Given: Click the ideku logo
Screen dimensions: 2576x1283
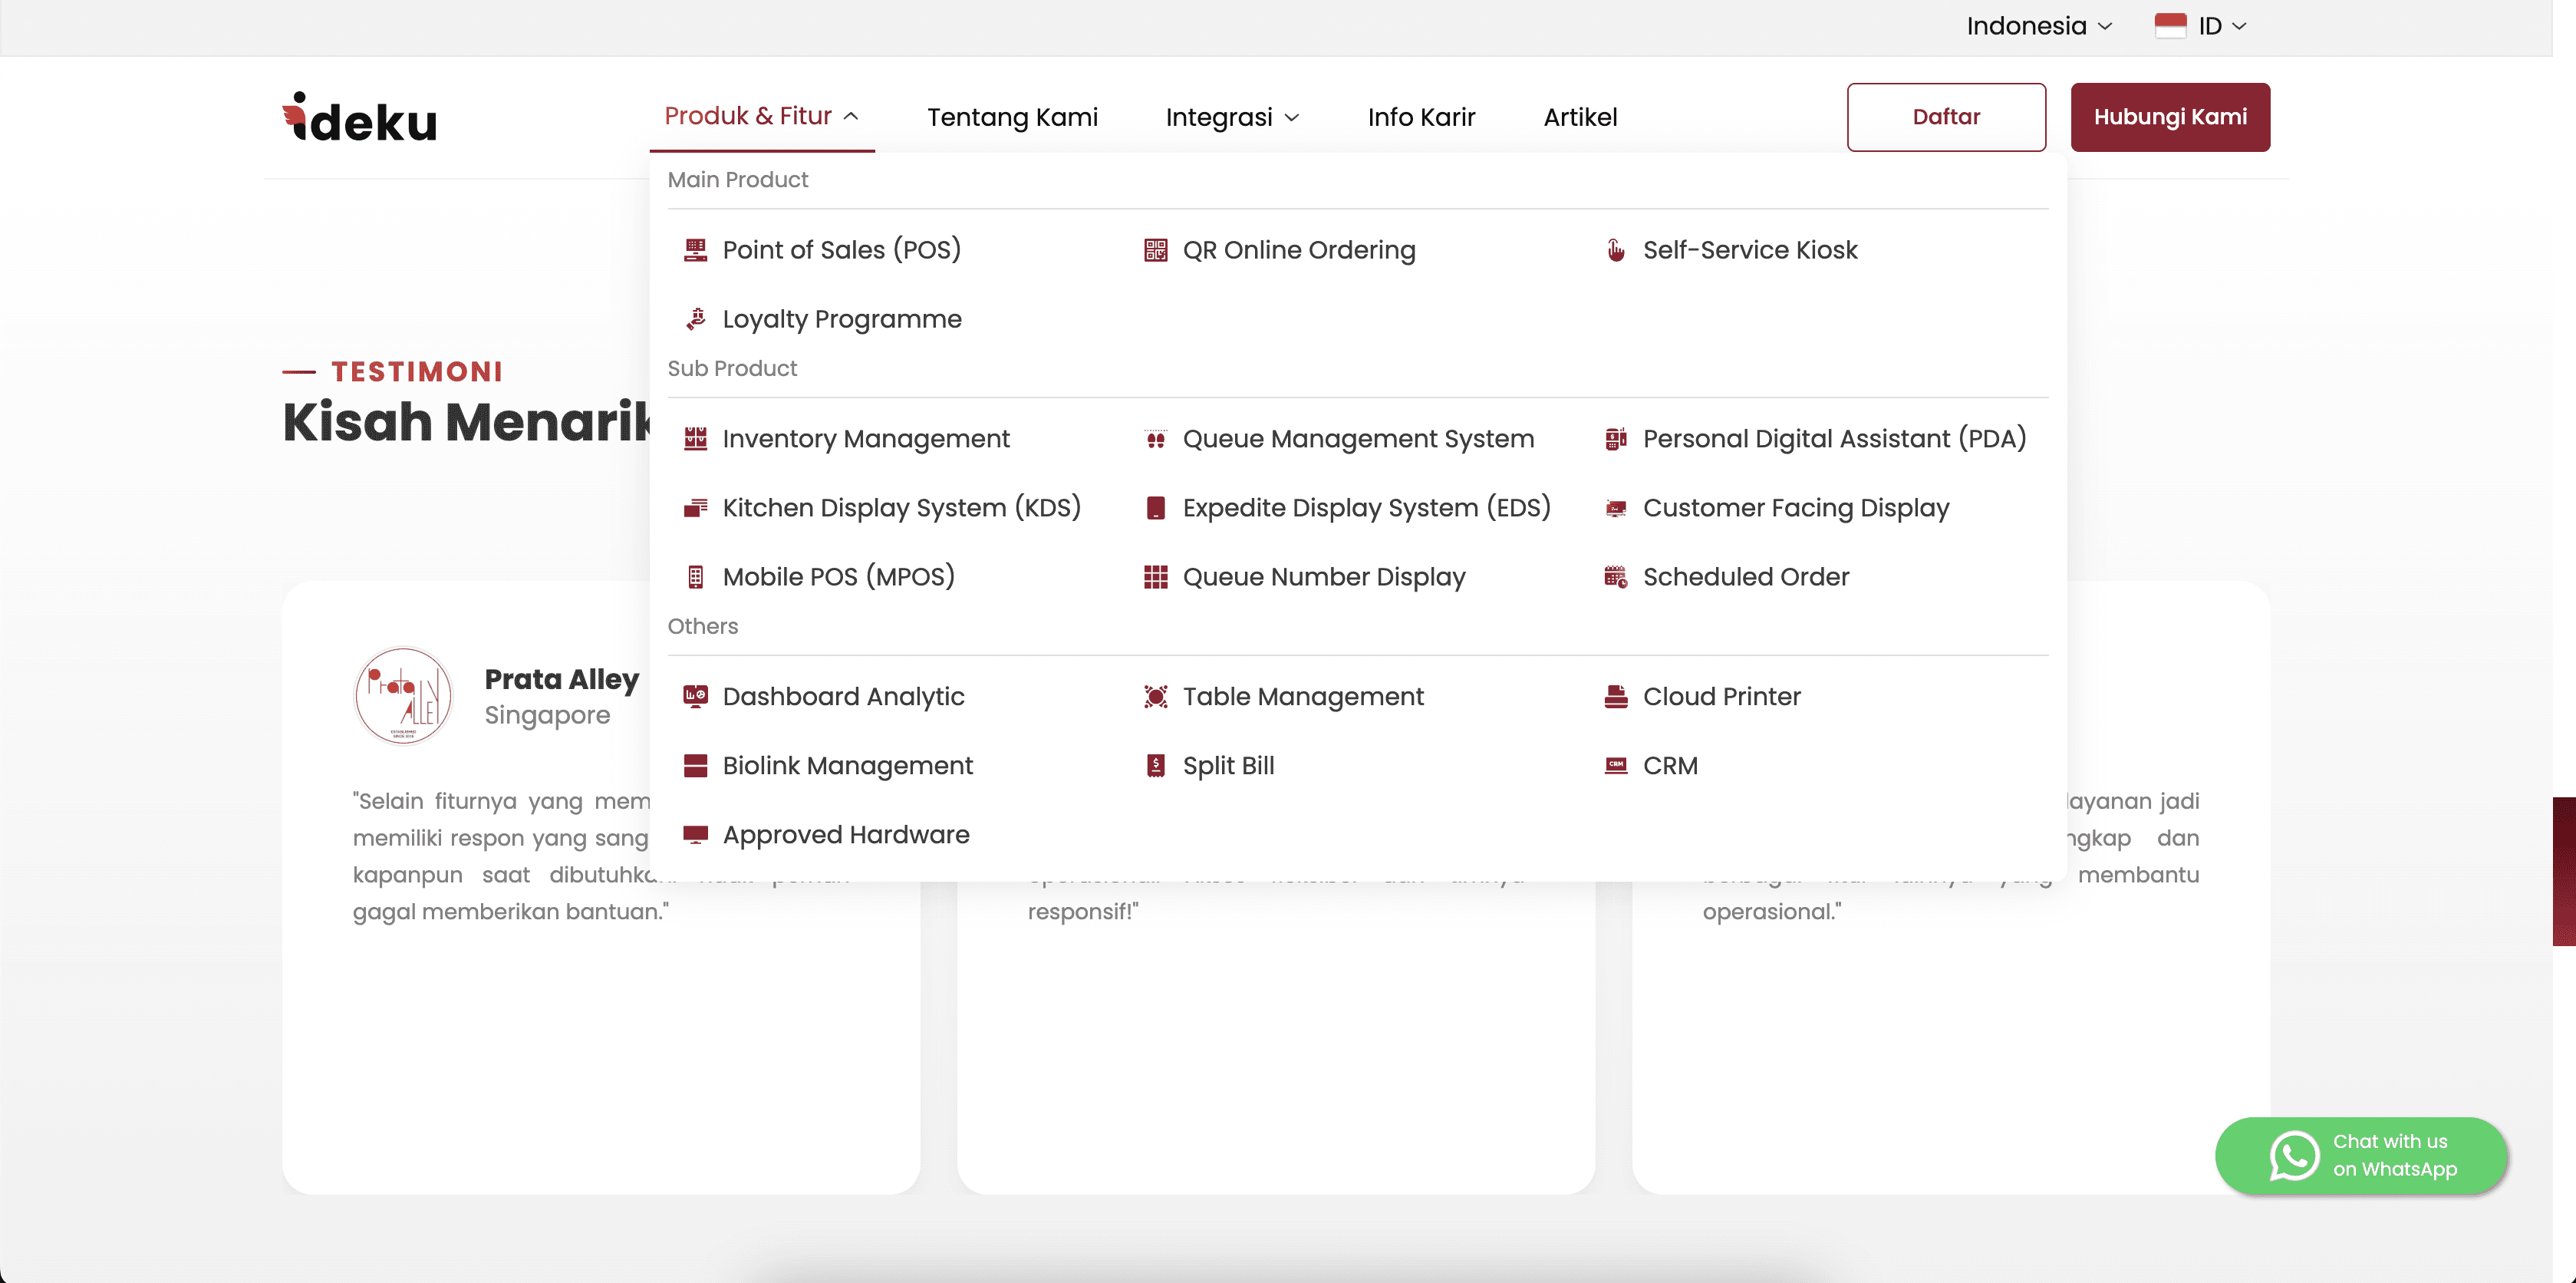Looking at the screenshot, I should click(x=360, y=118).
